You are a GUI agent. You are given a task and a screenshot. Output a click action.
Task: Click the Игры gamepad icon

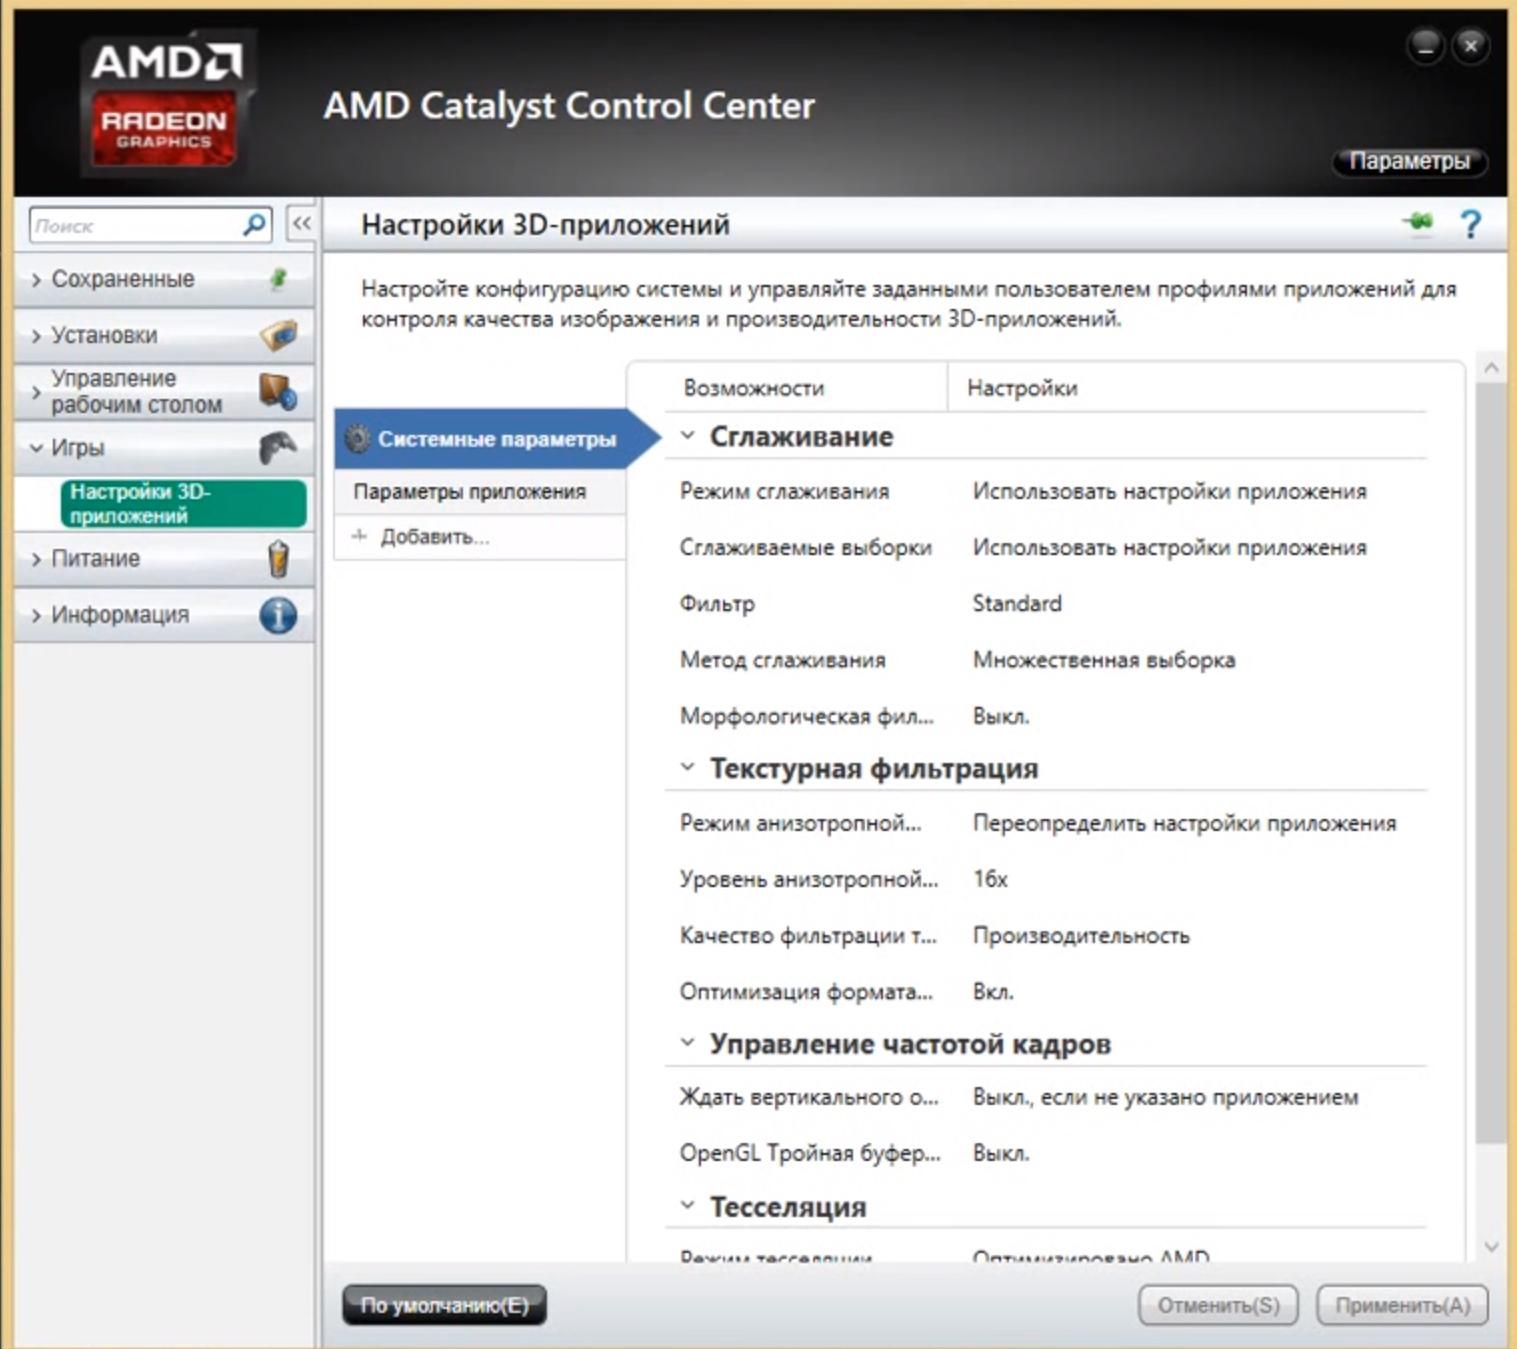click(x=278, y=447)
